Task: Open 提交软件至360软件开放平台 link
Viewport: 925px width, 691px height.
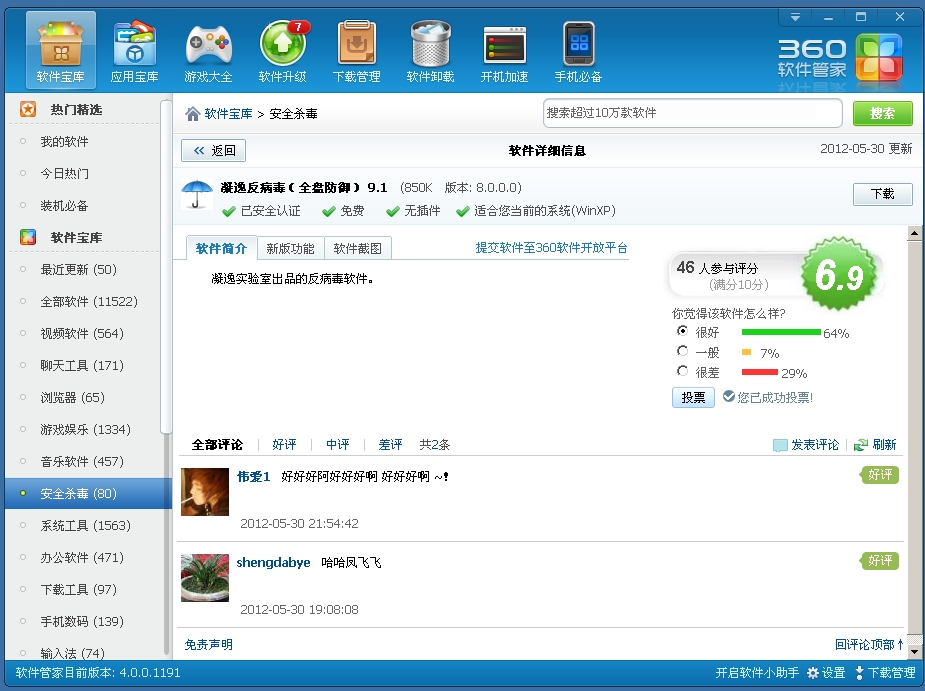Action: pos(552,248)
